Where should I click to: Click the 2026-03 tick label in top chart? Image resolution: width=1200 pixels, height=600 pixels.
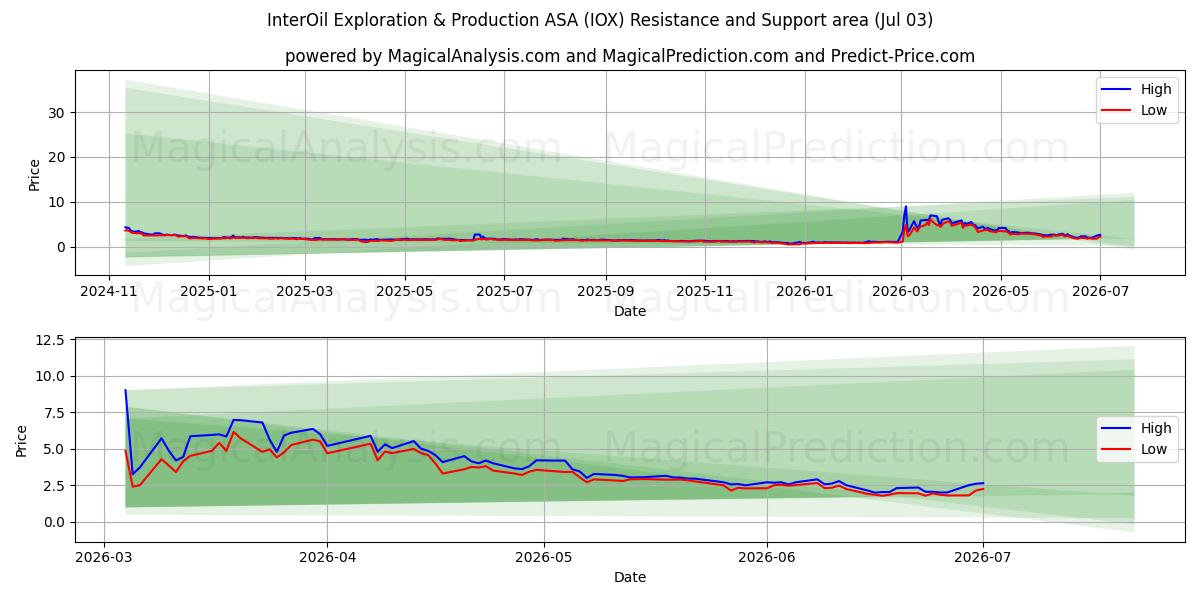point(901,291)
